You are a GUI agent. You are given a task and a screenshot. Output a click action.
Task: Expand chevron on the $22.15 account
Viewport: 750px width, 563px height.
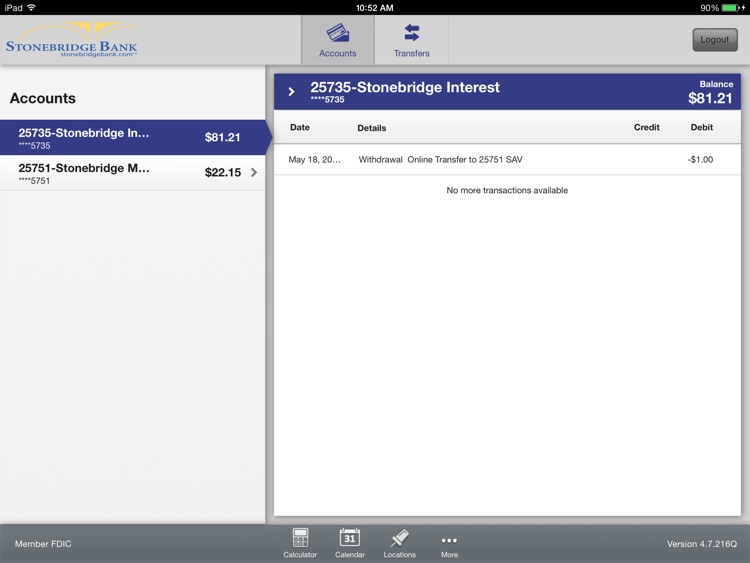click(254, 172)
